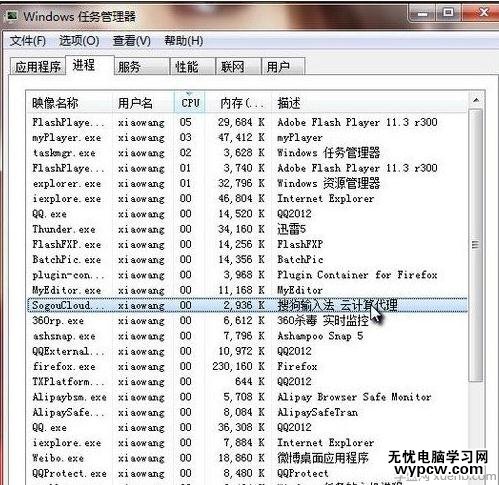Viewport: 499px width, 485px height.
Task: Select QQ.exe process using 36,308 K
Action: pyautogui.click(x=247, y=427)
